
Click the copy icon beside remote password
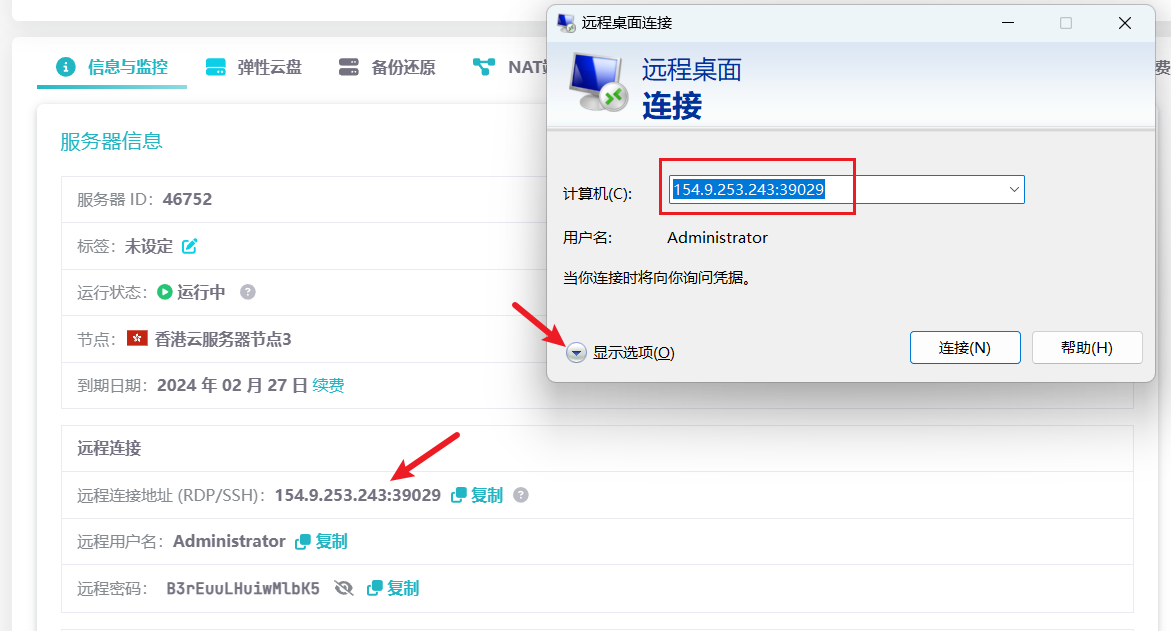pyautogui.click(x=374, y=588)
